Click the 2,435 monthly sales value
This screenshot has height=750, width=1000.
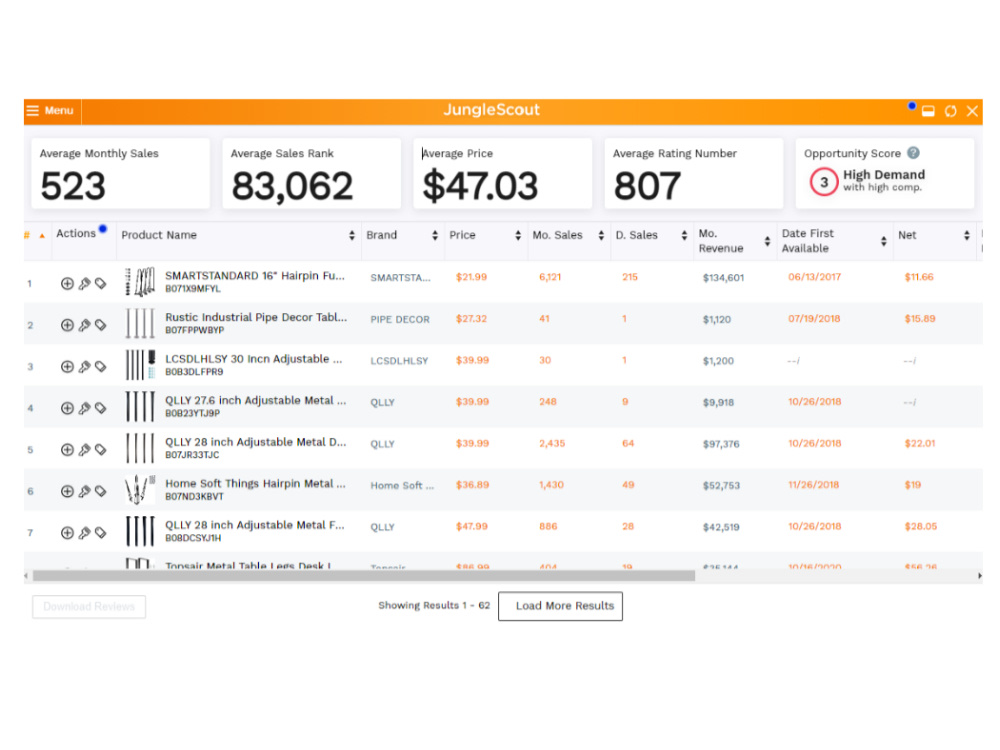pyautogui.click(x=552, y=444)
